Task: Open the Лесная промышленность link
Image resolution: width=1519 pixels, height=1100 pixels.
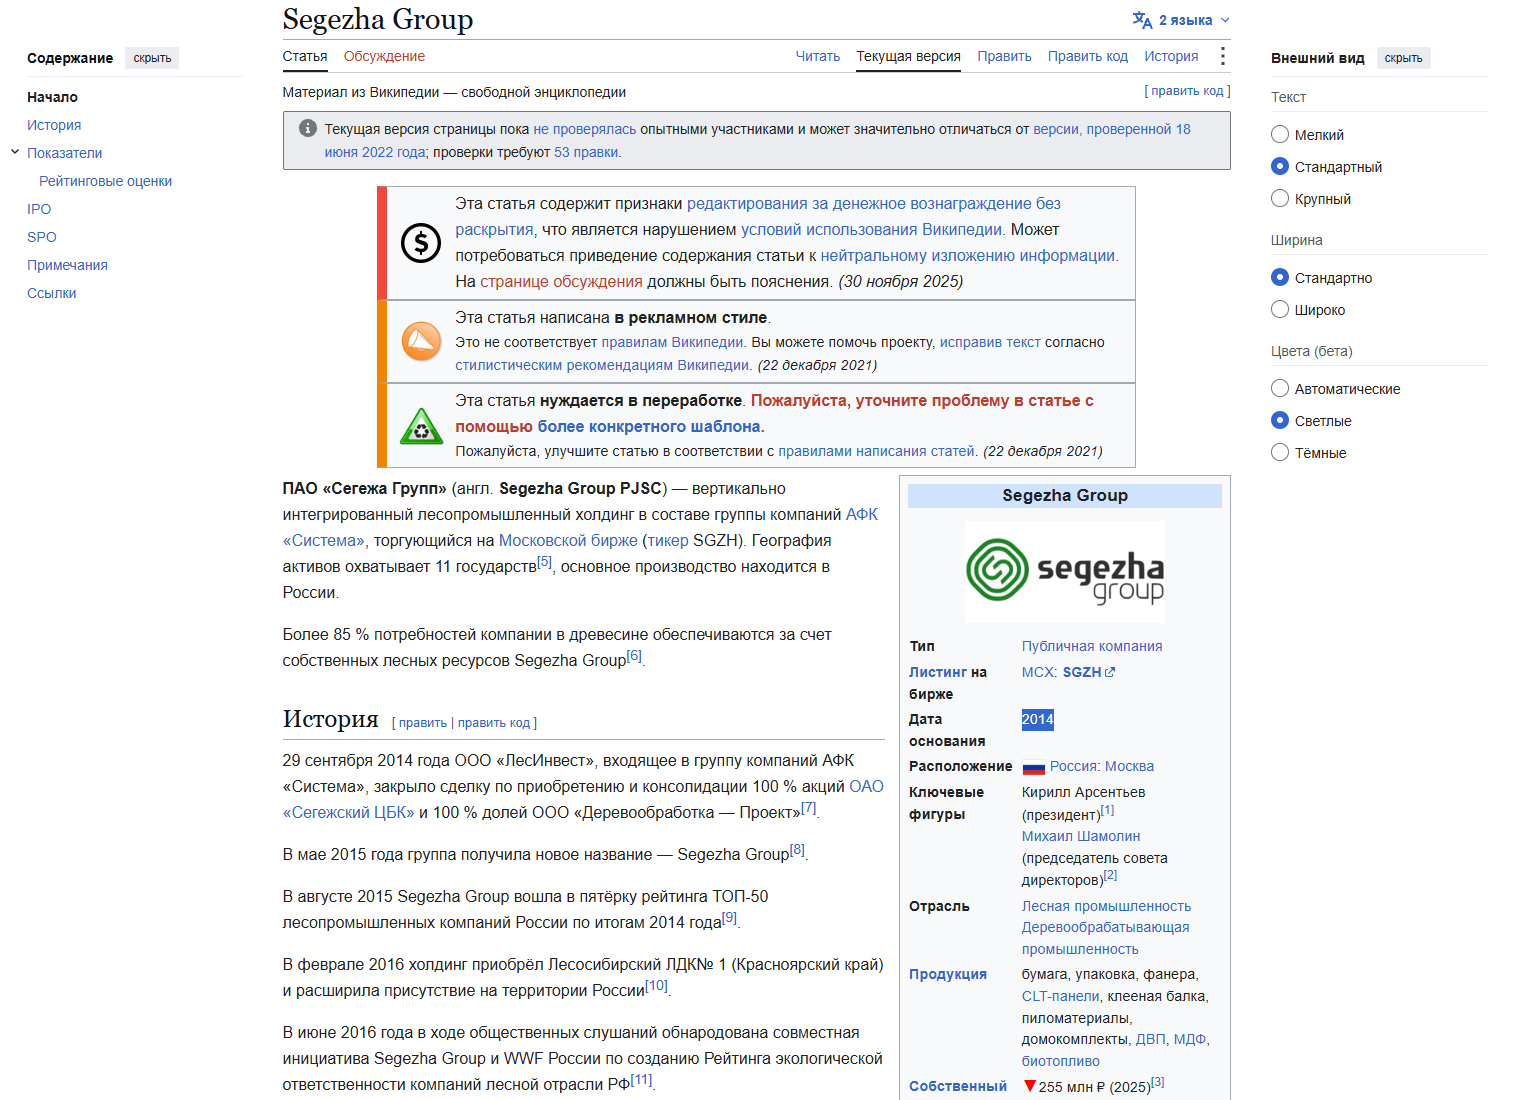Action: click(1106, 906)
